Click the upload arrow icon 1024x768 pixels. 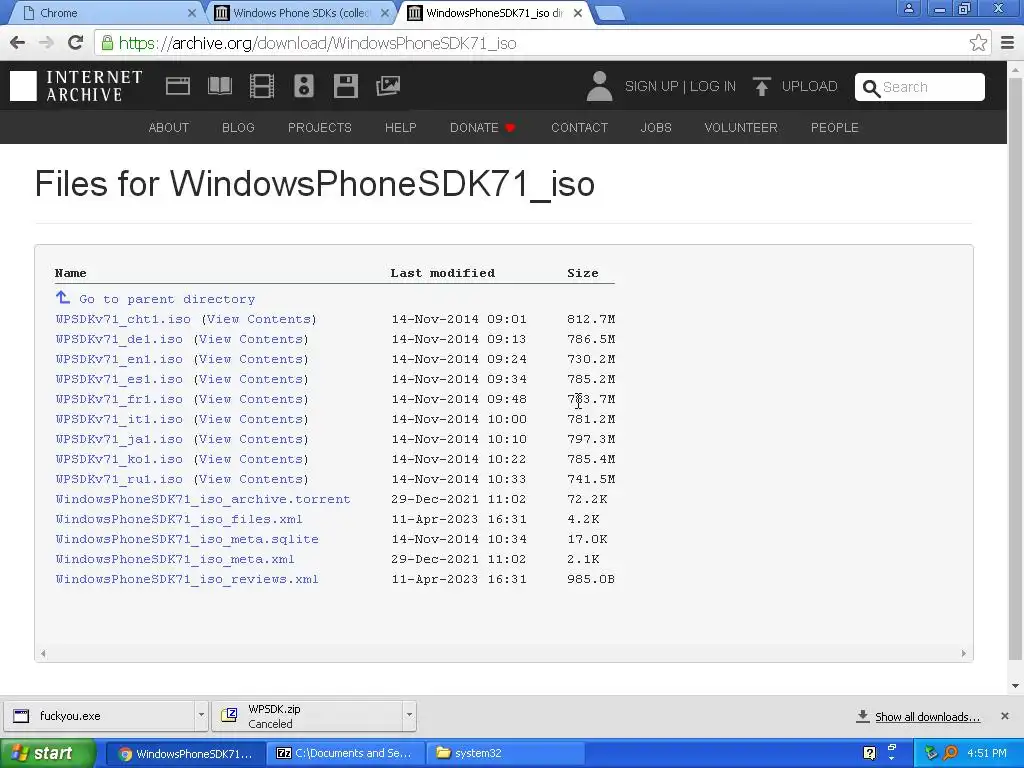[x=761, y=86]
